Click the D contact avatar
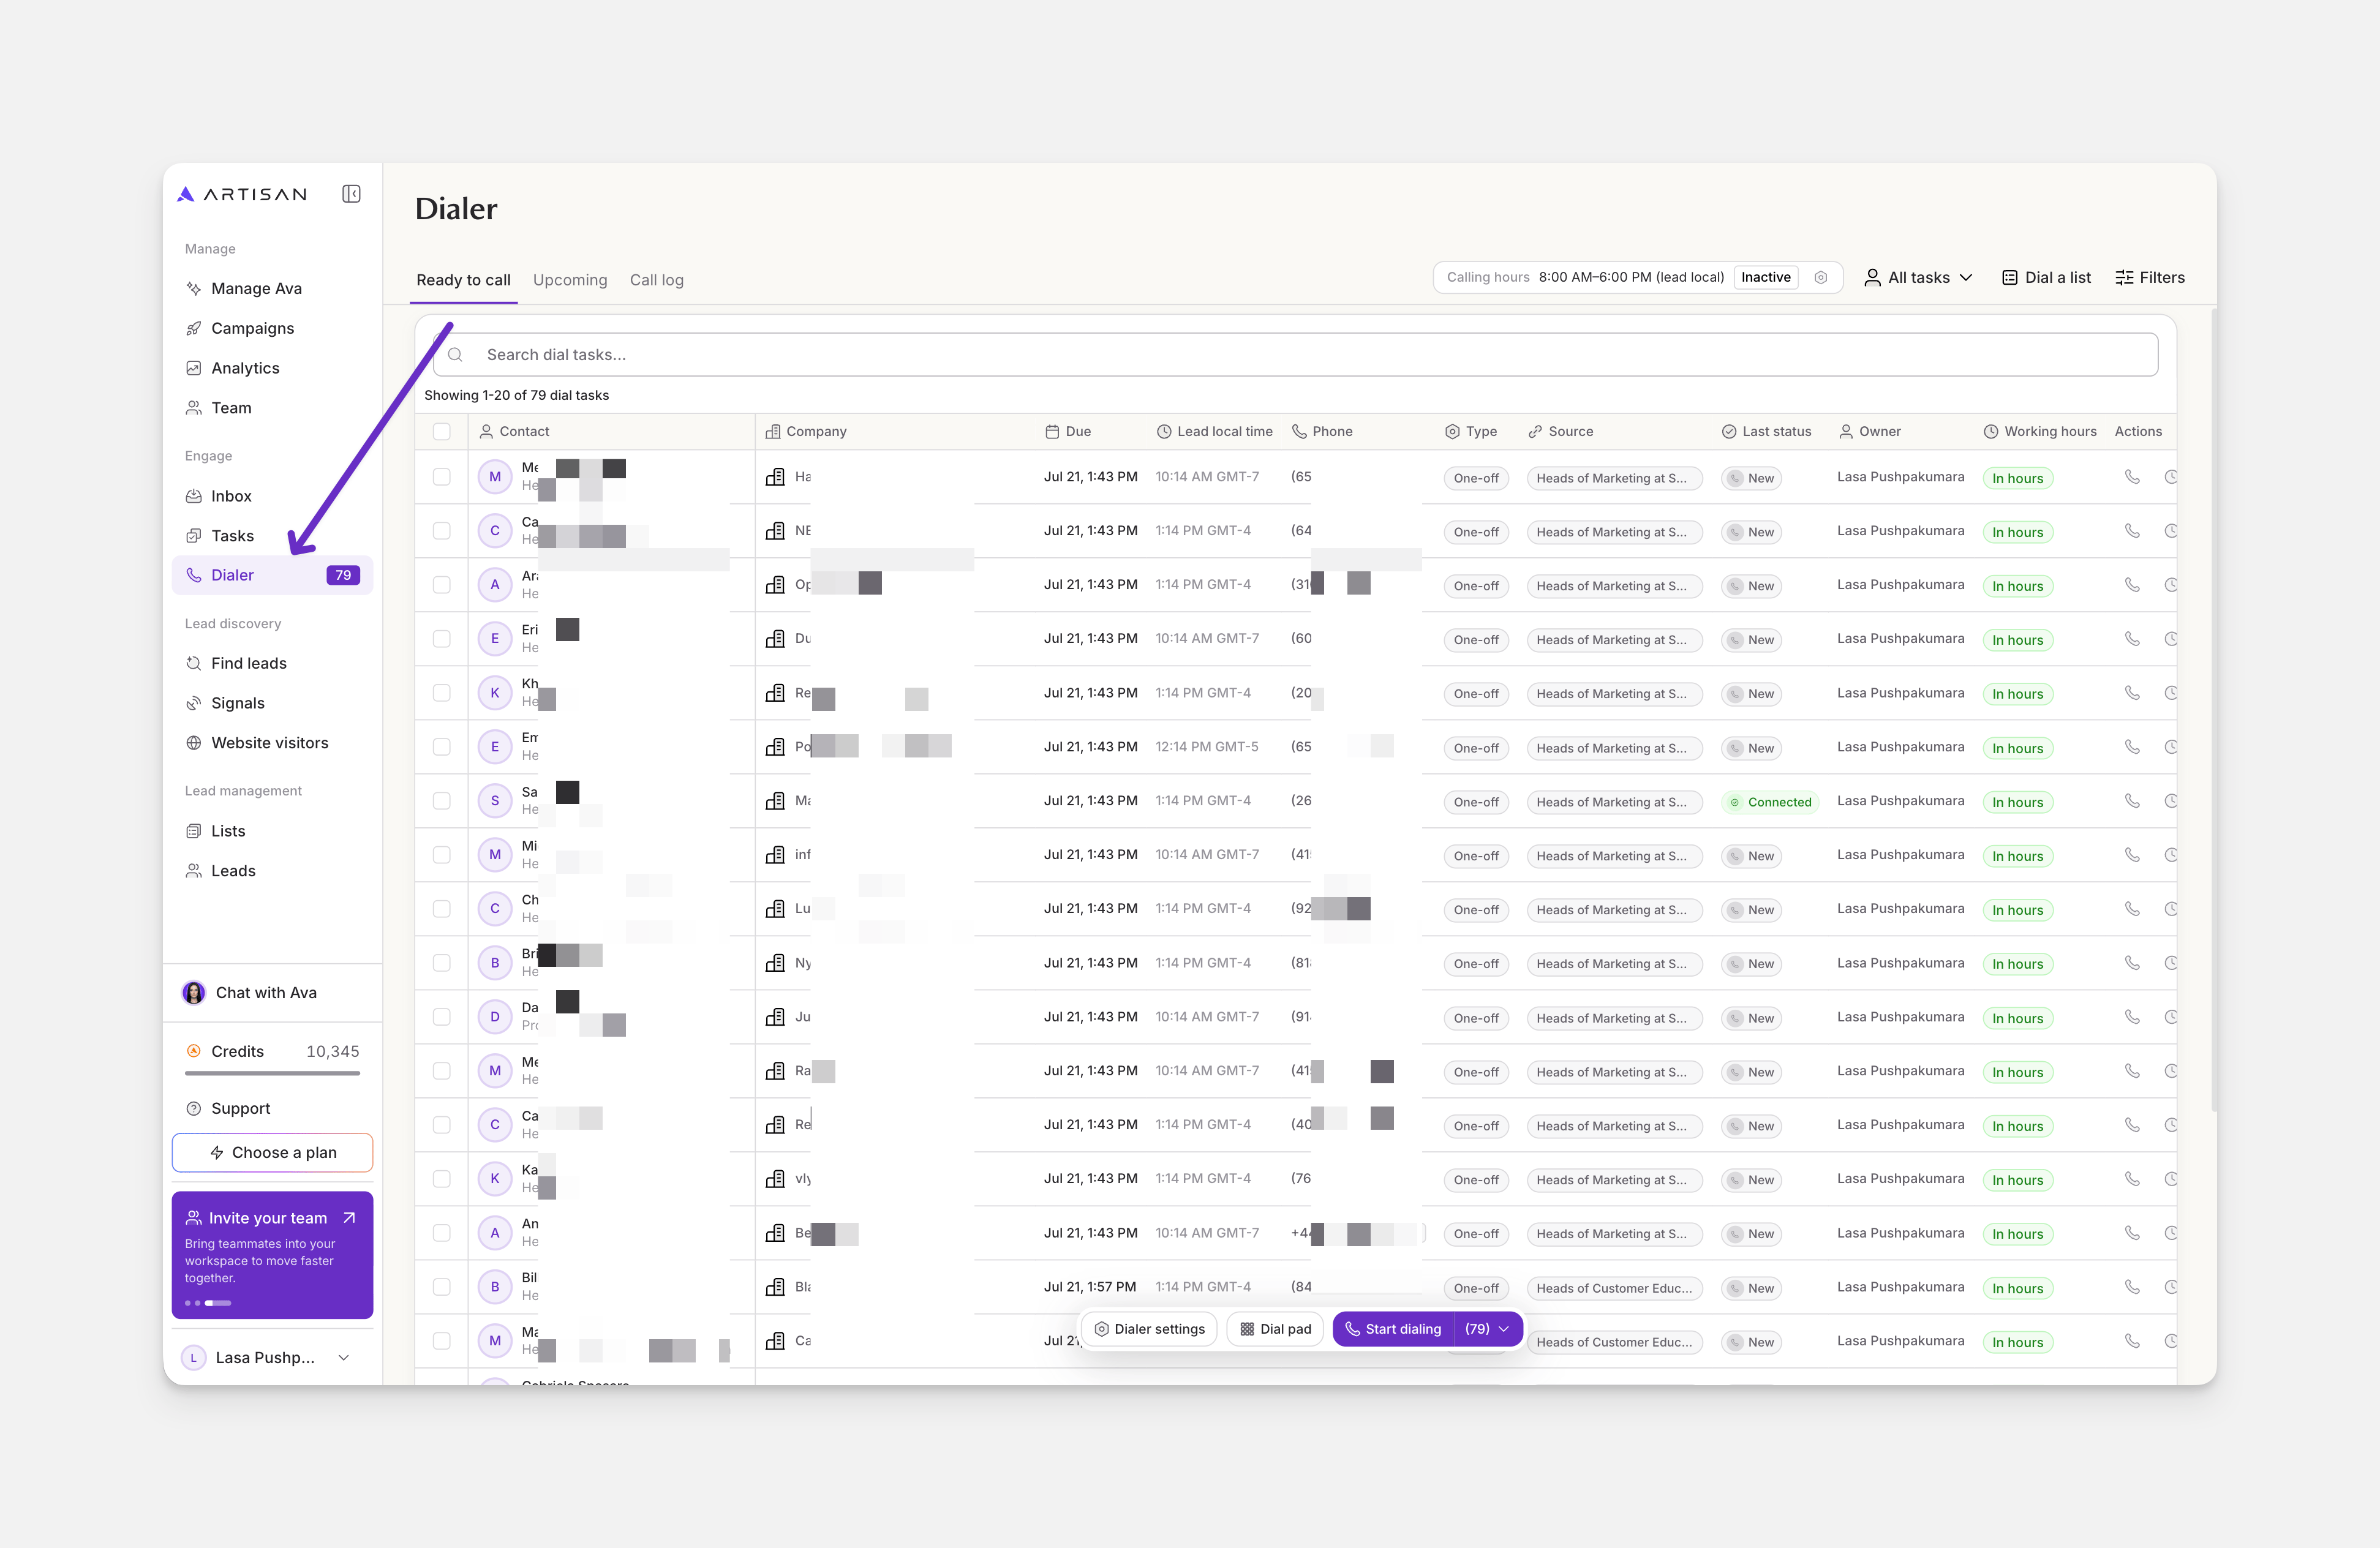 [x=495, y=1017]
